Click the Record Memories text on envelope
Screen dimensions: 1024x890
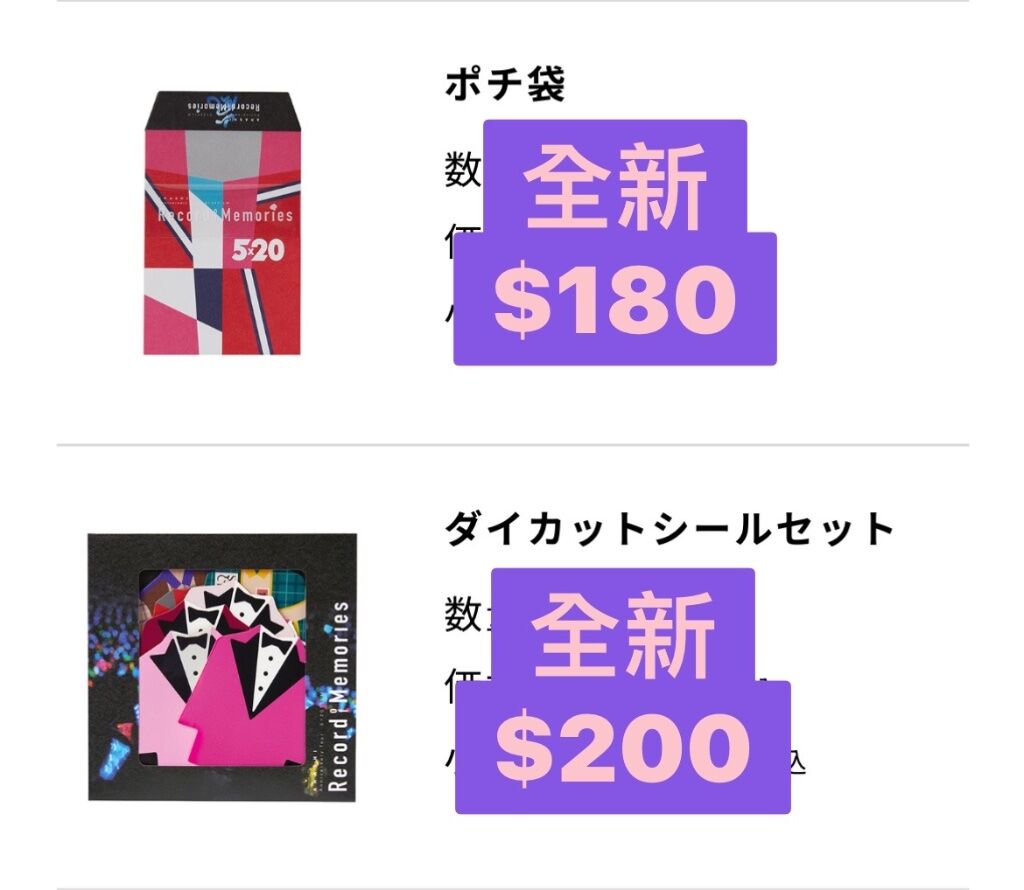coord(225,214)
